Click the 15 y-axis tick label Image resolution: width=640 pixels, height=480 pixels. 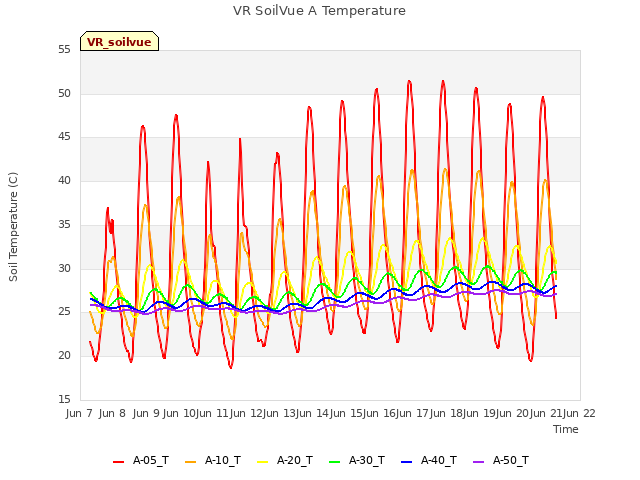pyautogui.click(x=64, y=399)
